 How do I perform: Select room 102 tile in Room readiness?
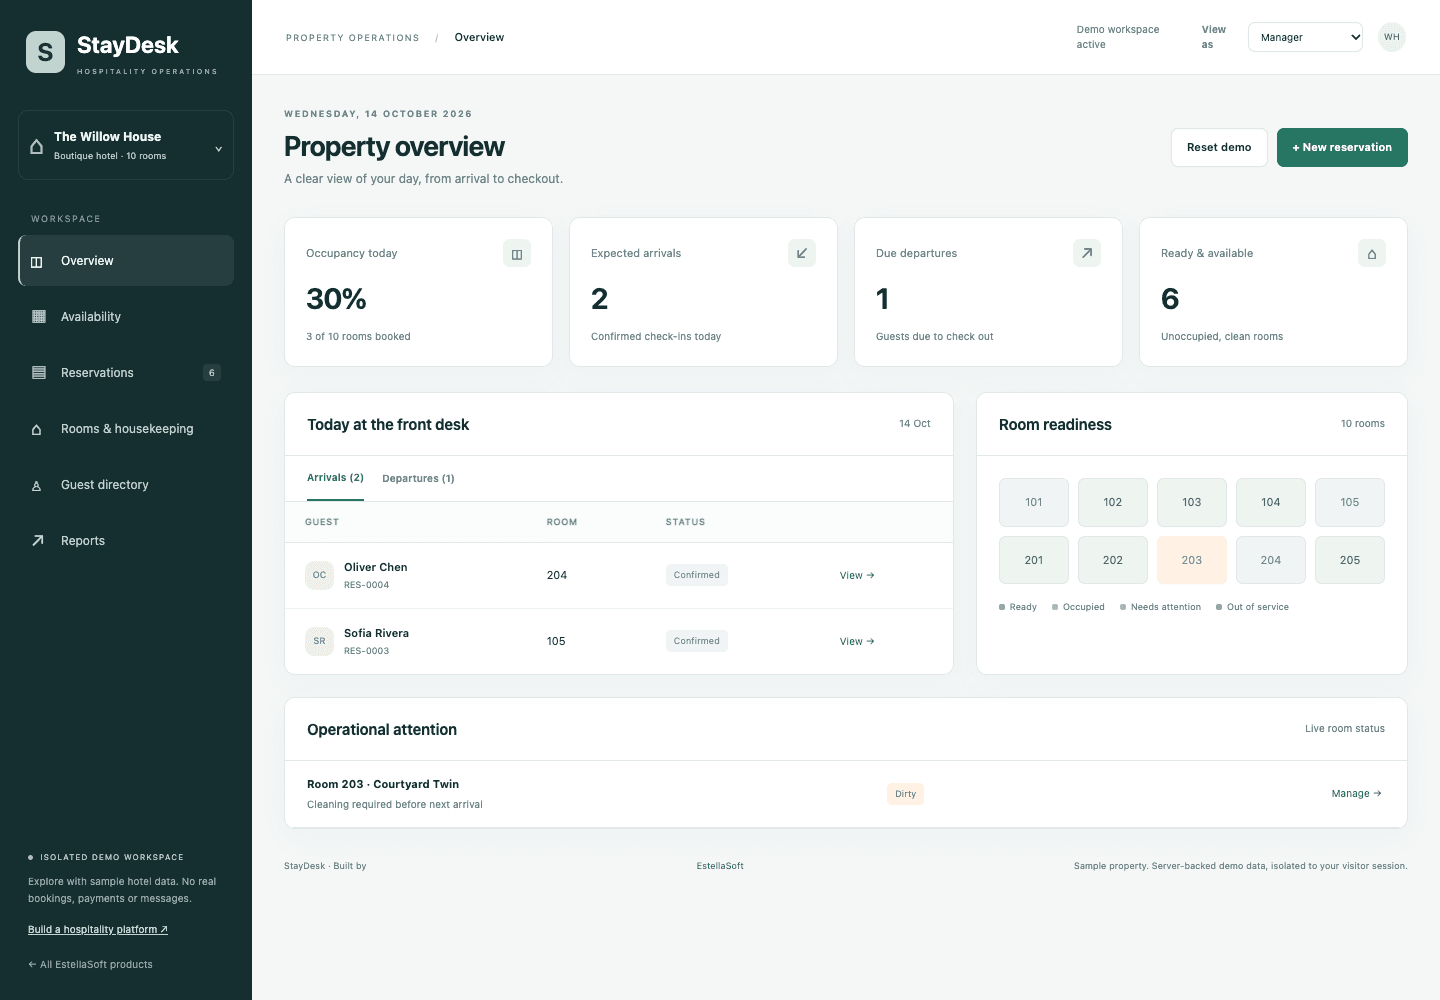1113,502
